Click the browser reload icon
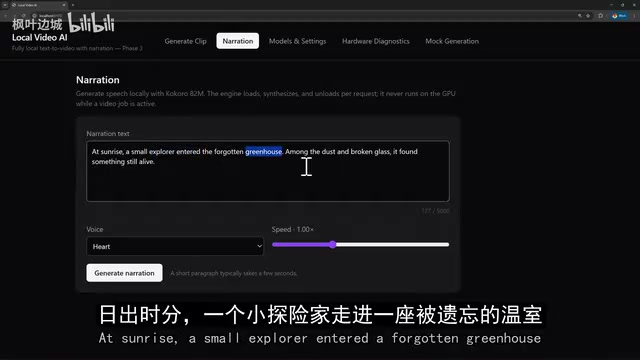The width and height of the screenshot is (640, 360). tap(23, 16)
